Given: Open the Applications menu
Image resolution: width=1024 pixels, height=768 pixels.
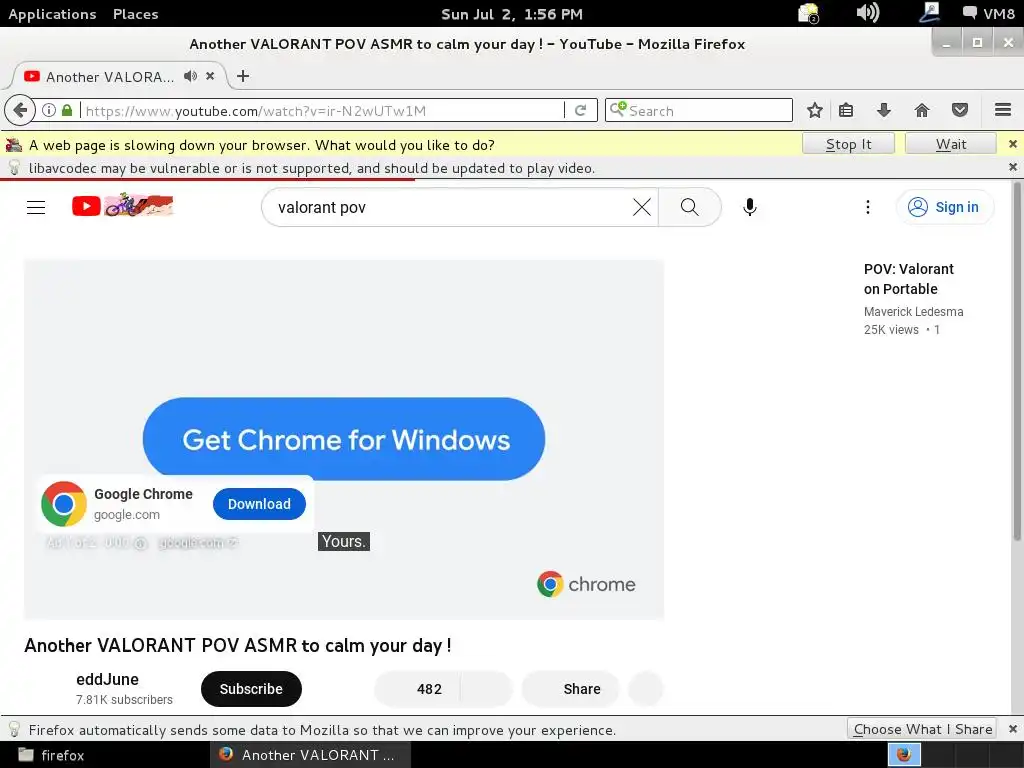Looking at the screenshot, I should tap(52, 14).
